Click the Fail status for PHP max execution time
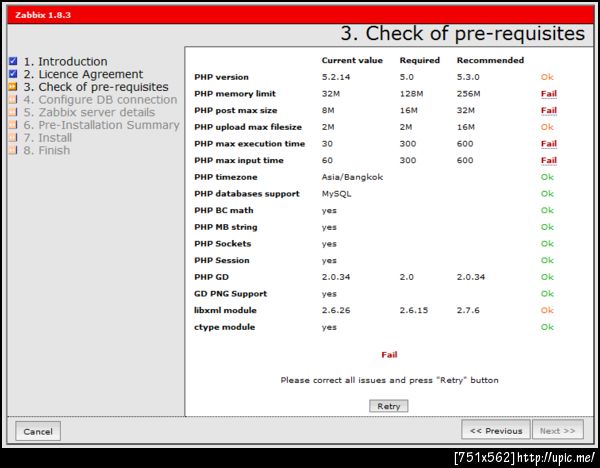 pyautogui.click(x=548, y=144)
